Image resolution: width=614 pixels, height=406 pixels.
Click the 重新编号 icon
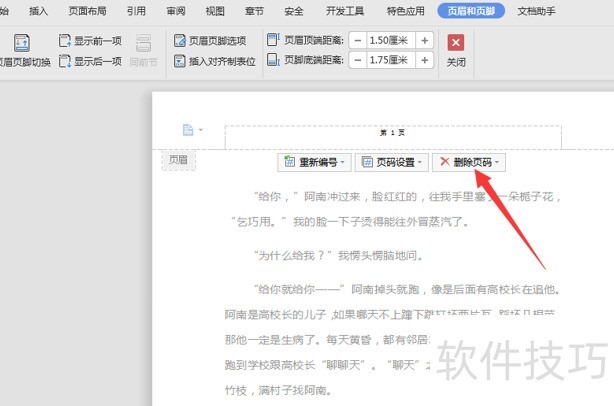pyautogui.click(x=289, y=161)
